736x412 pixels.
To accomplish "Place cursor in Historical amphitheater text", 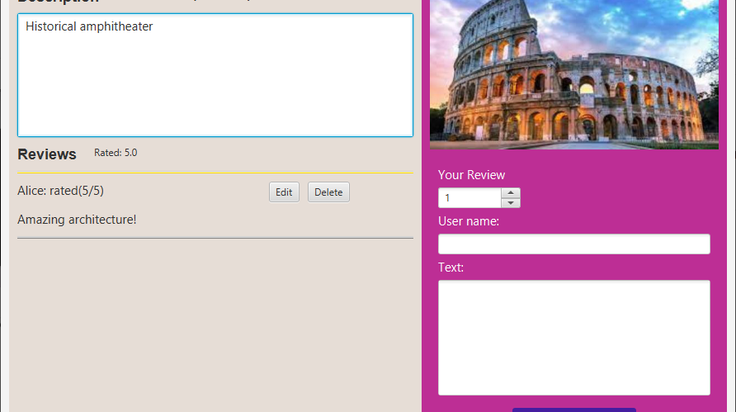I will pos(89,27).
